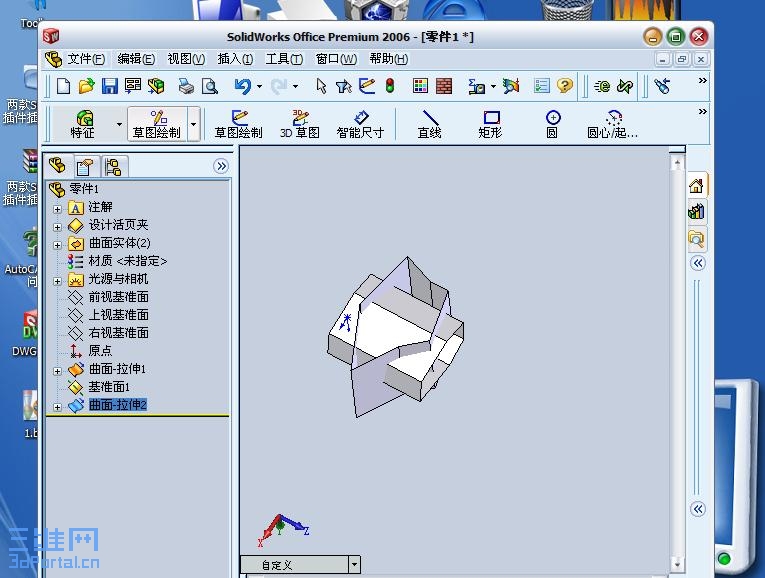Screen dimensions: 765x578
Task: Open the 帮助(H) menu
Action: coord(388,59)
